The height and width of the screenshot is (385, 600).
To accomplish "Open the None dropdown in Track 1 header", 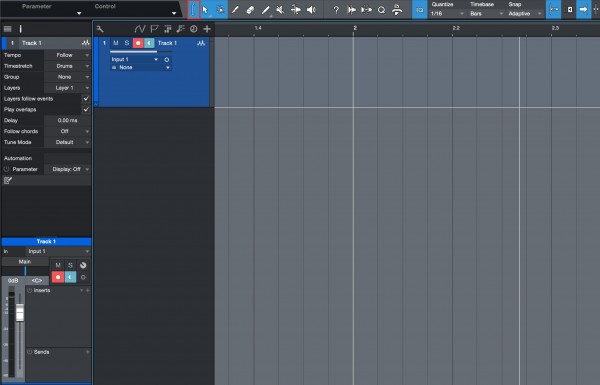I will [140, 67].
